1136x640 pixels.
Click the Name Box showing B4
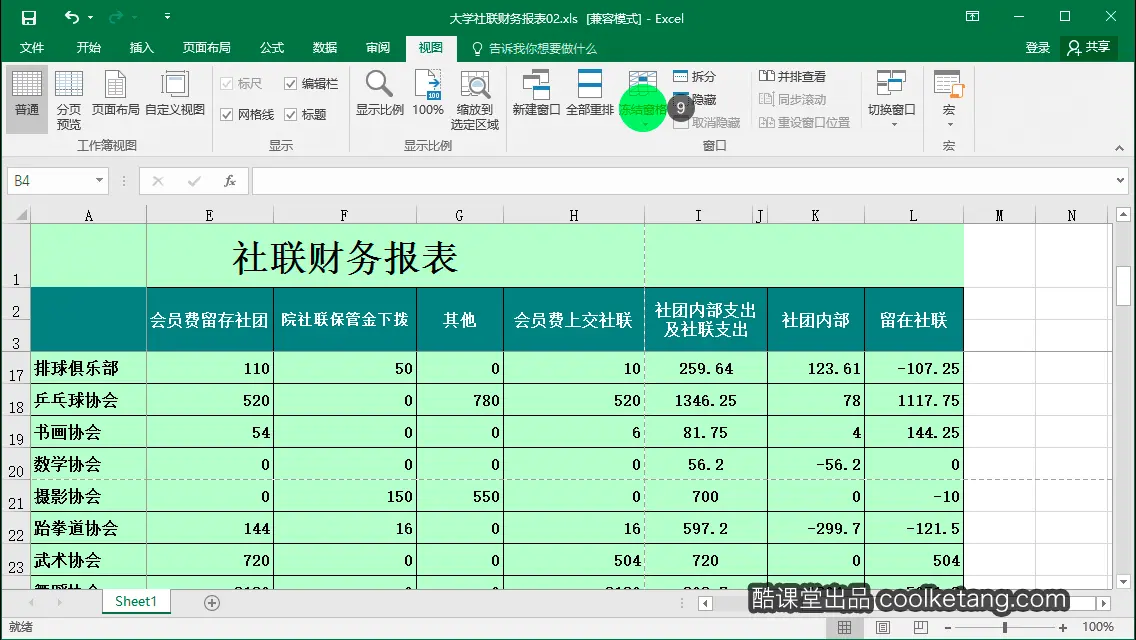pyautogui.click(x=49, y=180)
